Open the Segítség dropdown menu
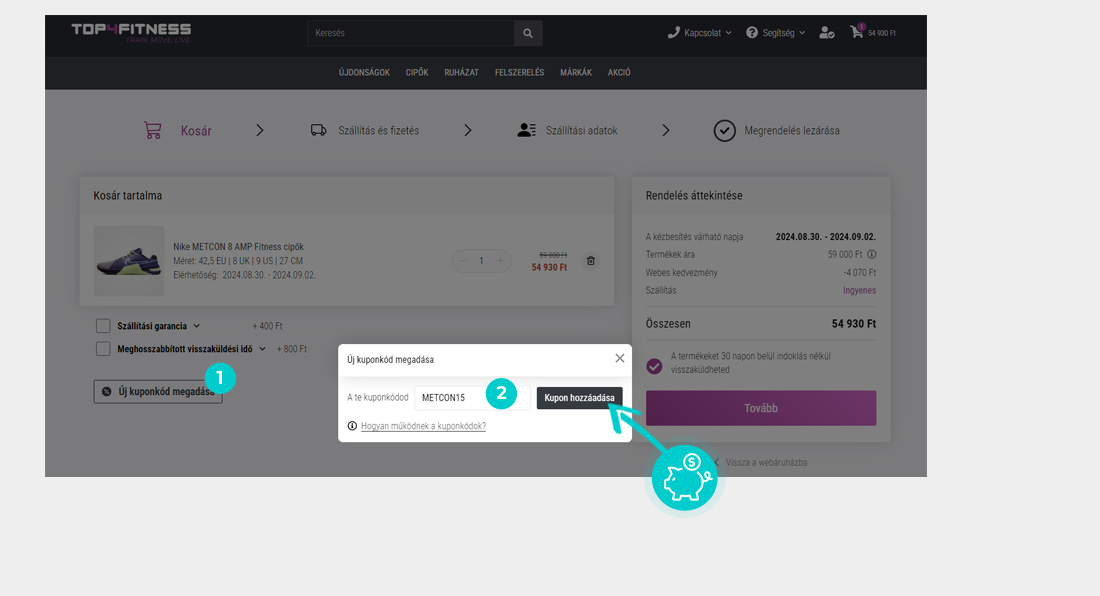The image size is (1100, 596). (777, 33)
